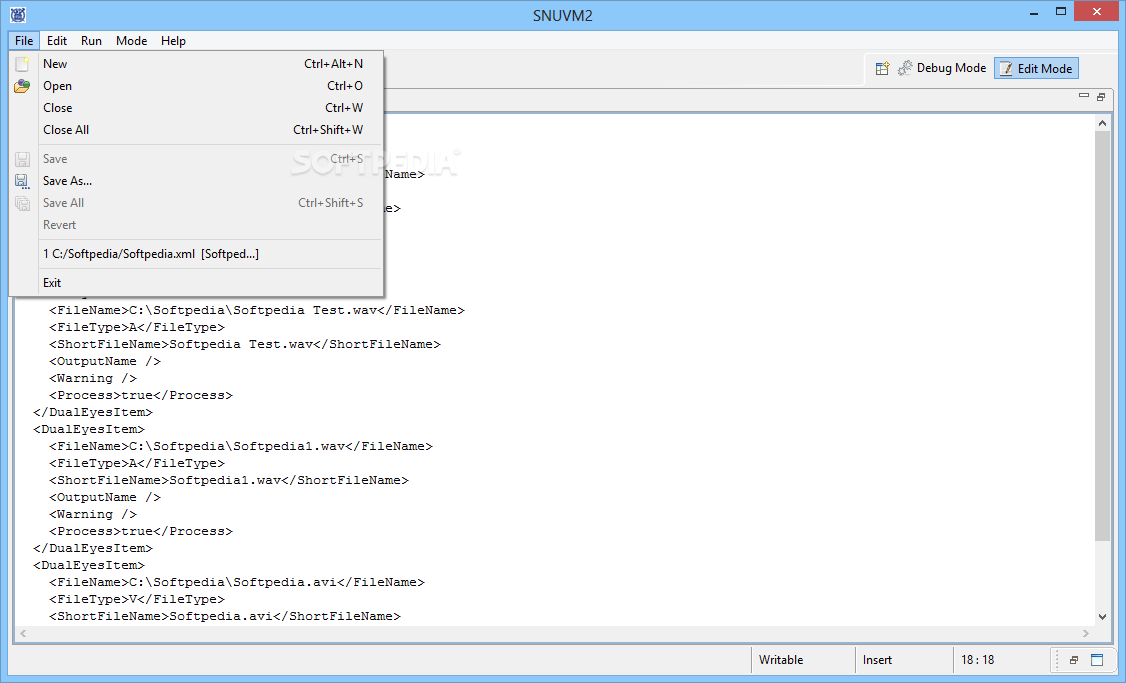This screenshot has height=683, width=1126.
Task: Click the horizontal scrollbar left arrow
Action: (24, 633)
